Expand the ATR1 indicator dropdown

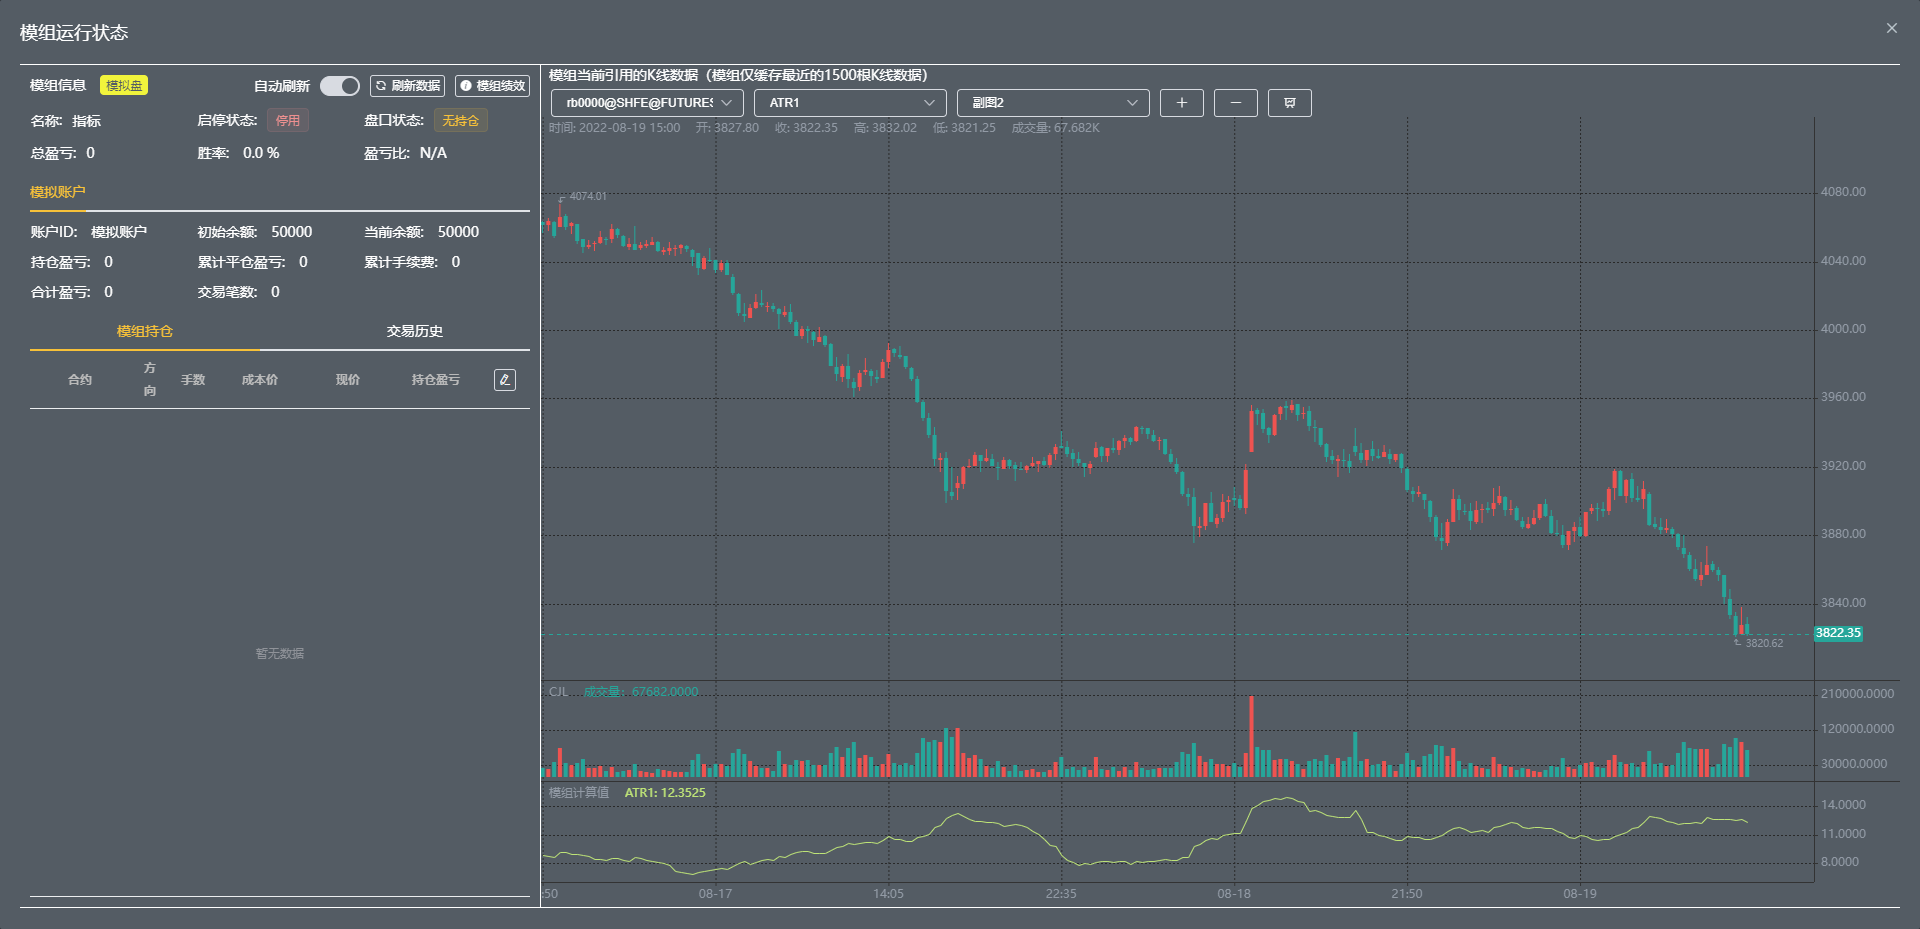tap(849, 103)
